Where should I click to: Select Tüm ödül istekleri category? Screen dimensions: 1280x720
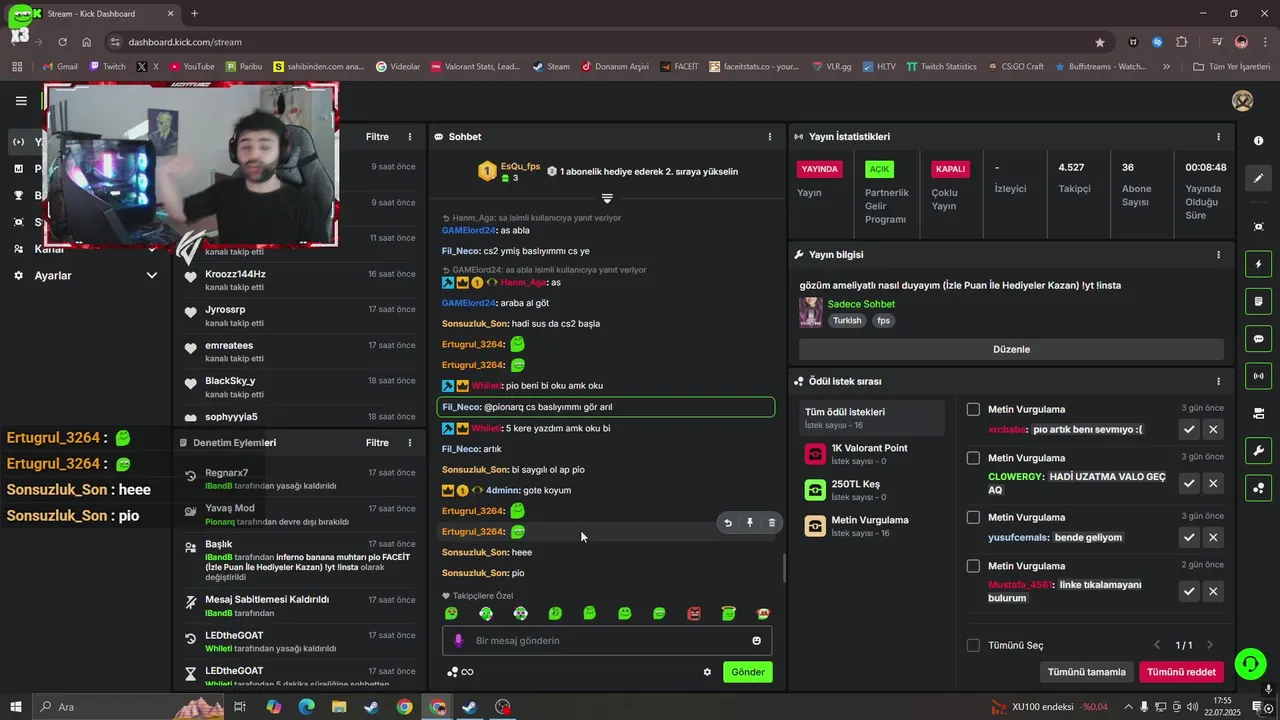click(x=873, y=418)
